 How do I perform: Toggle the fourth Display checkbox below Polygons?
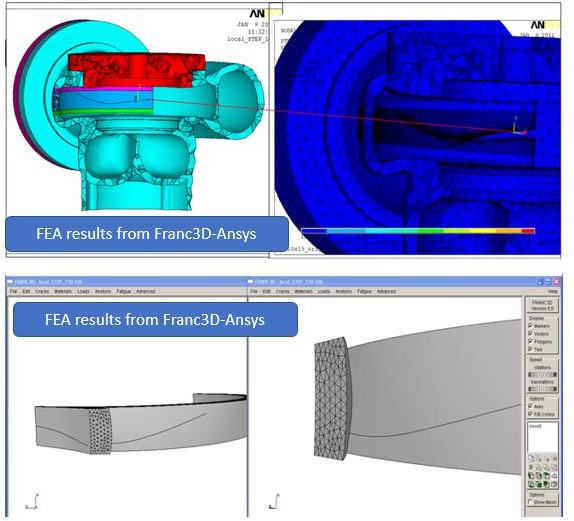tap(530, 349)
